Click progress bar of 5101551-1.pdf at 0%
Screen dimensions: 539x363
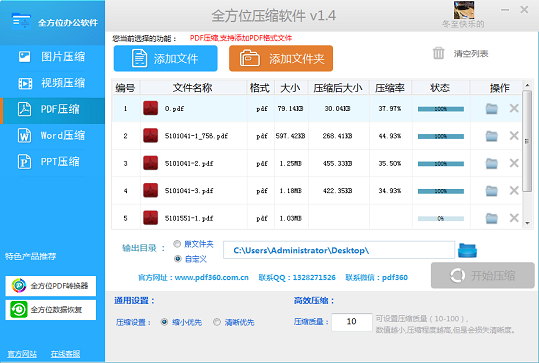(x=441, y=219)
